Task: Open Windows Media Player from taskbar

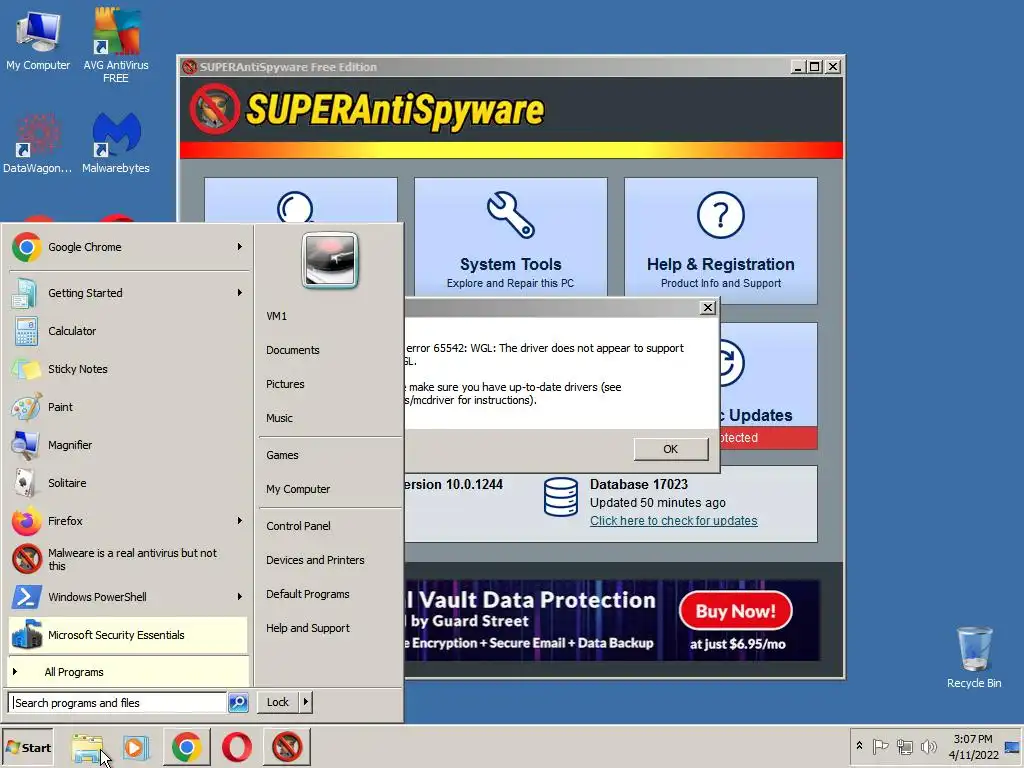Action: point(136,747)
